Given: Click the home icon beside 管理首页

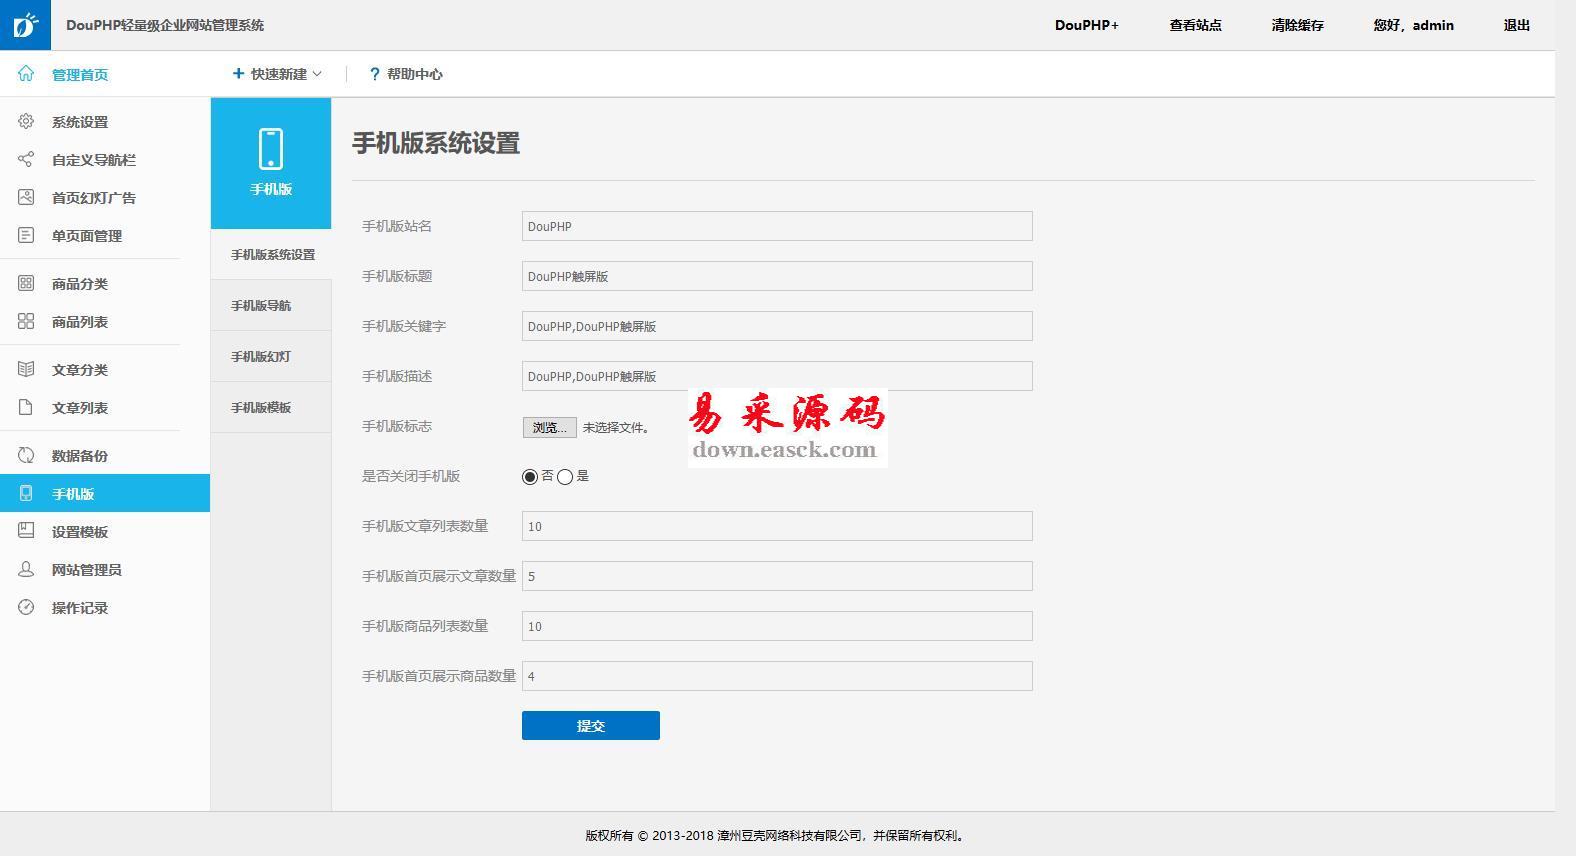Looking at the screenshot, I should 26,74.
